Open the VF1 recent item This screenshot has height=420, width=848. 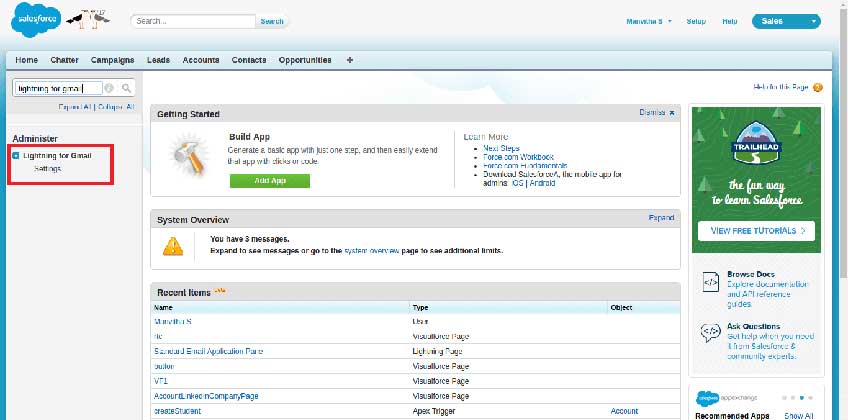coord(161,381)
